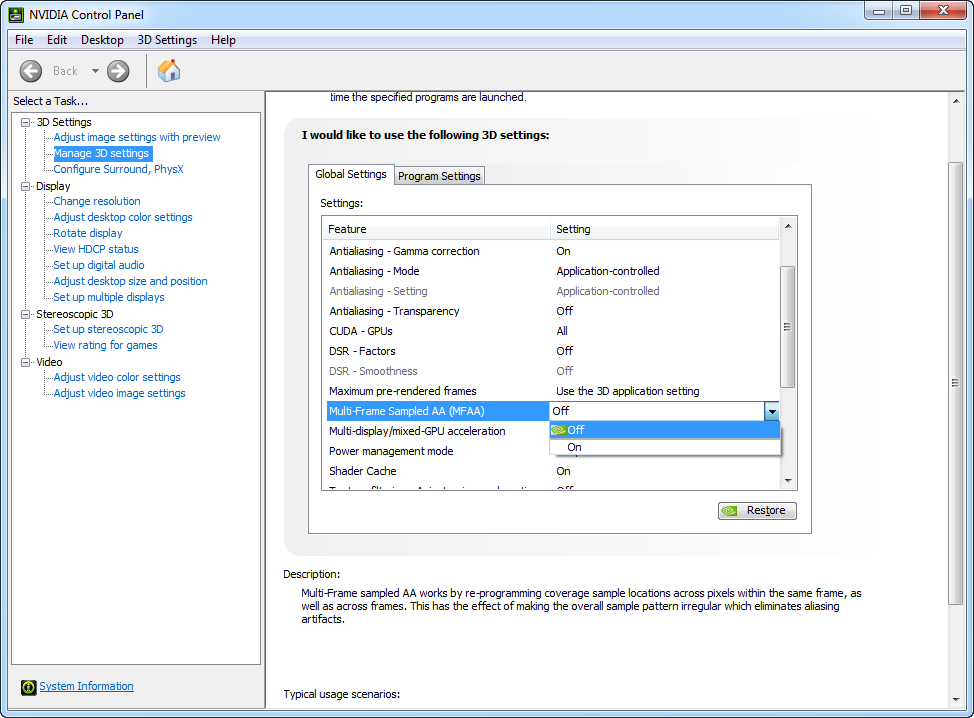Image resolution: width=974 pixels, height=718 pixels.
Task: Collapse the Display tree node
Action: (25, 186)
